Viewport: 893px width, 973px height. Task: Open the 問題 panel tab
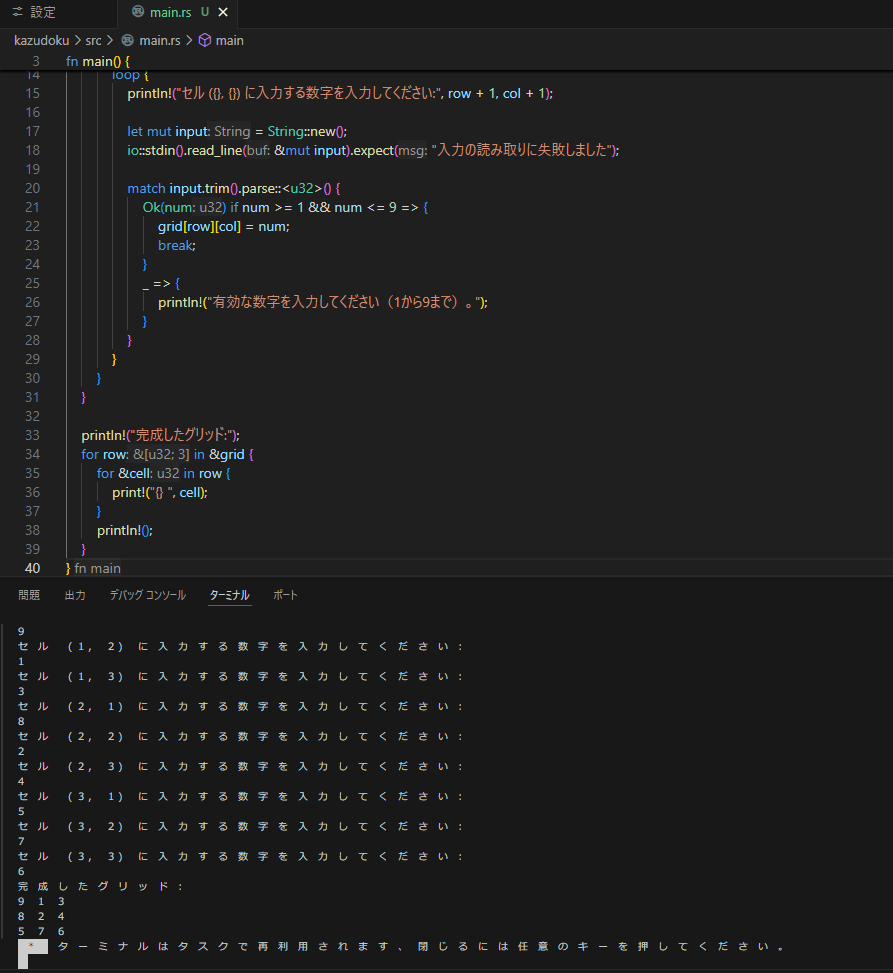29,595
